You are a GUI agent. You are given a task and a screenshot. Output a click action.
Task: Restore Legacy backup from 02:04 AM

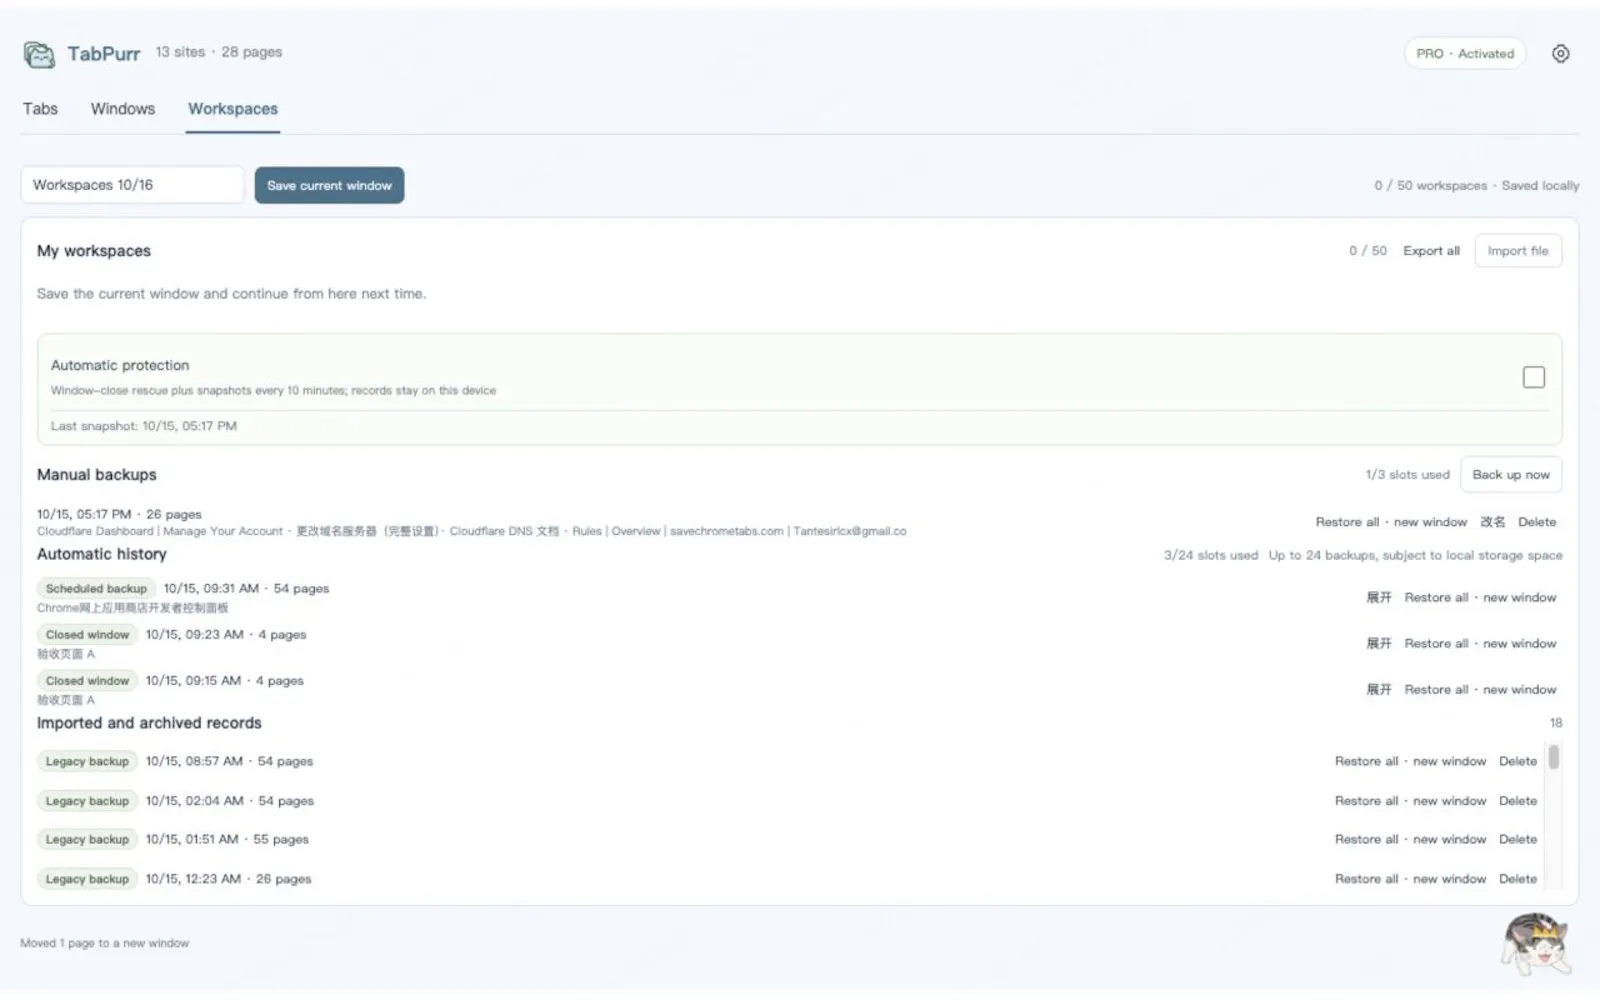[x=1410, y=801]
